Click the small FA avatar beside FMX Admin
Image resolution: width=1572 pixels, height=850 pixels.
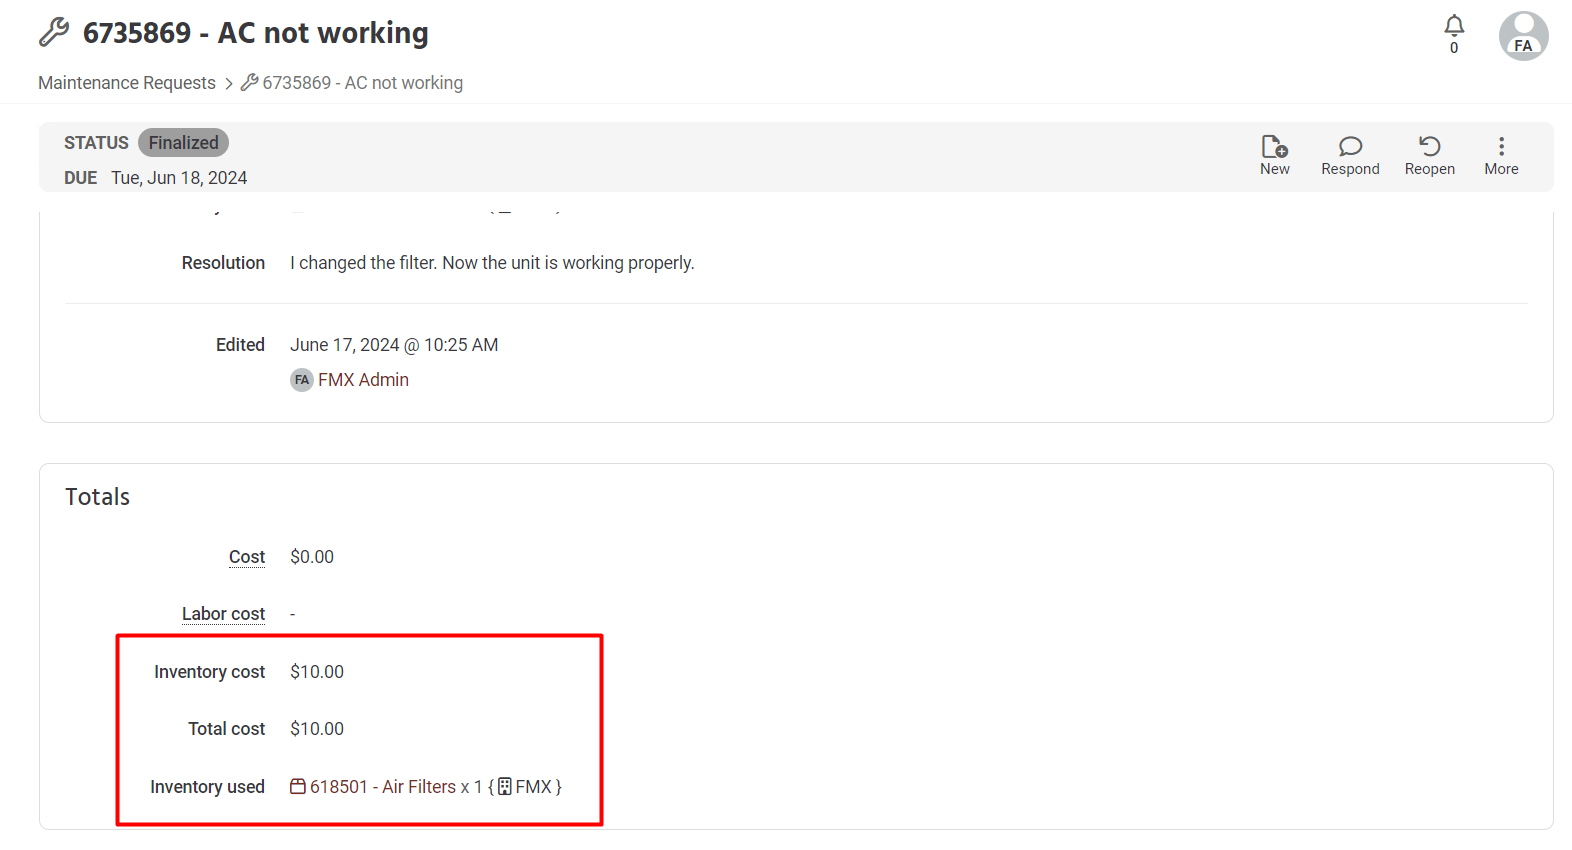tap(302, 380)
